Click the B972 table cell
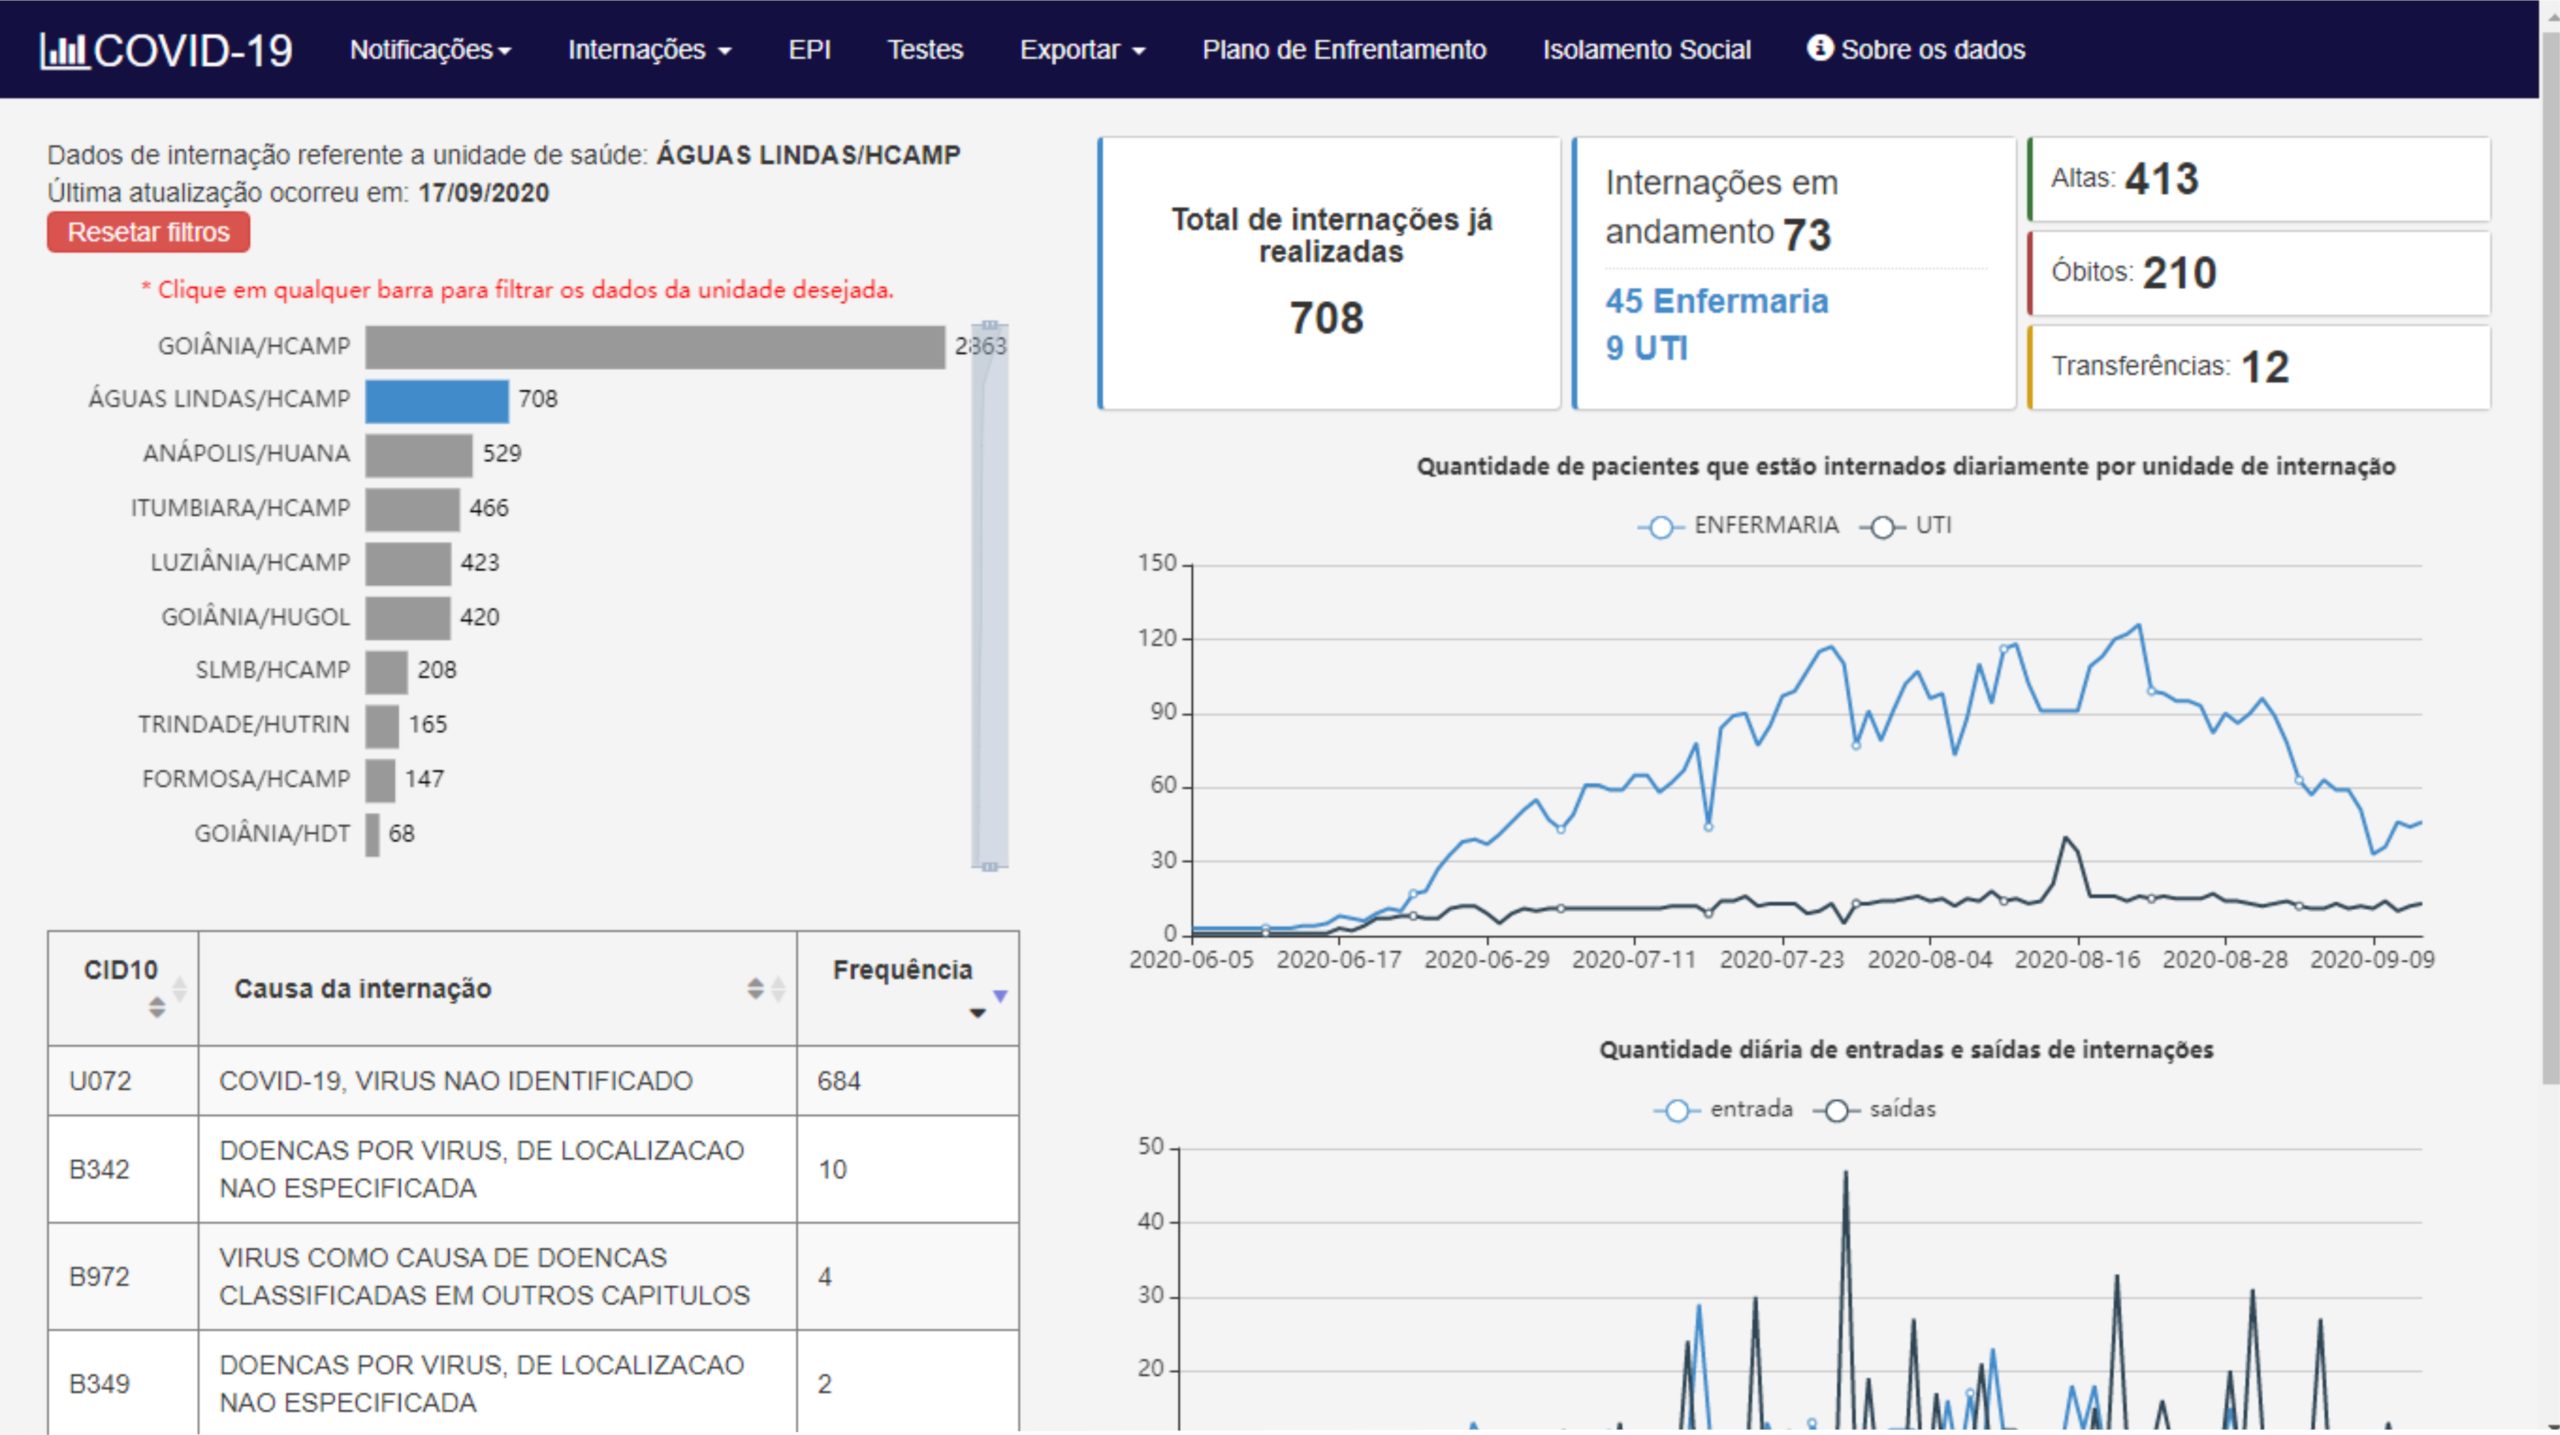2560x1435 pixels. tap(123, 1277)
